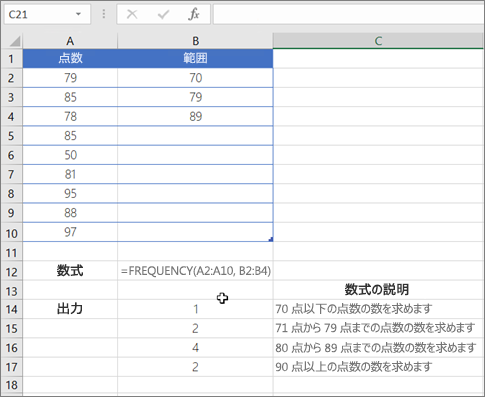Click the 90 点以上 description cell
The height and width of the screenshot is (397, 485).
pos(378,367)
